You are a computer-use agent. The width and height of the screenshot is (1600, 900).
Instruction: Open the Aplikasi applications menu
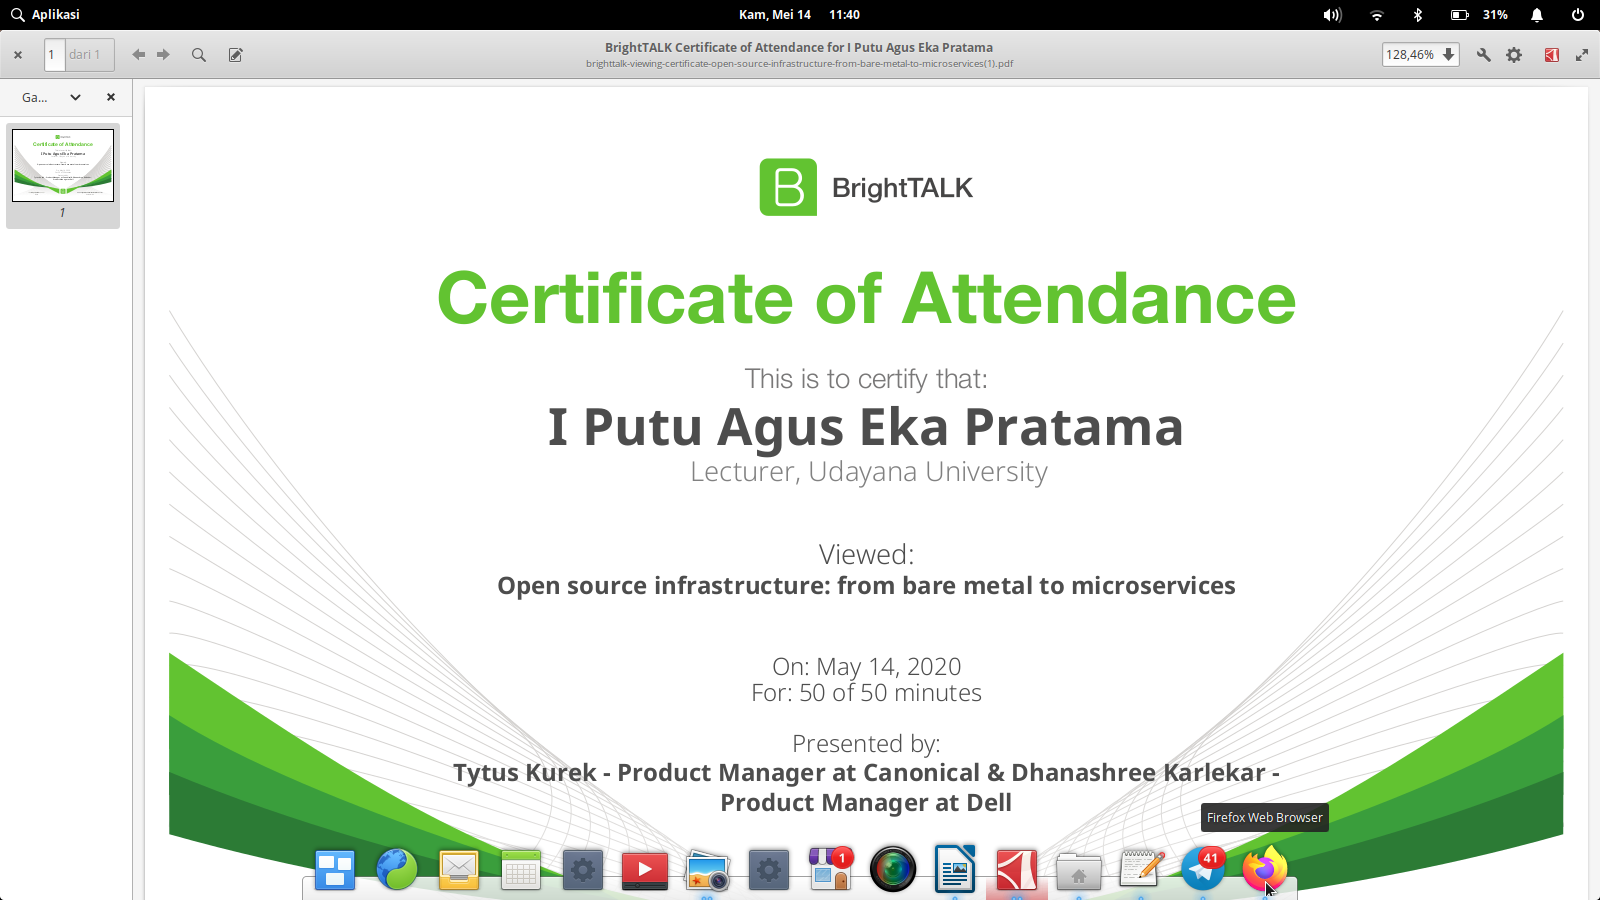pyautogui.click(x=45, y=15)
